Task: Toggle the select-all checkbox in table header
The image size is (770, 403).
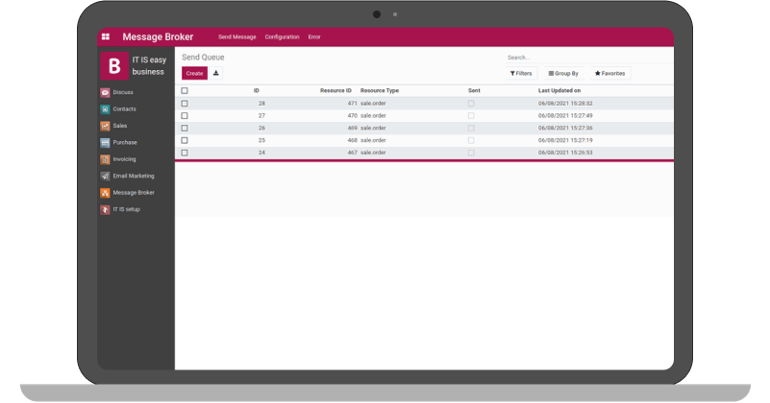Action: click(x=185, y=91)
